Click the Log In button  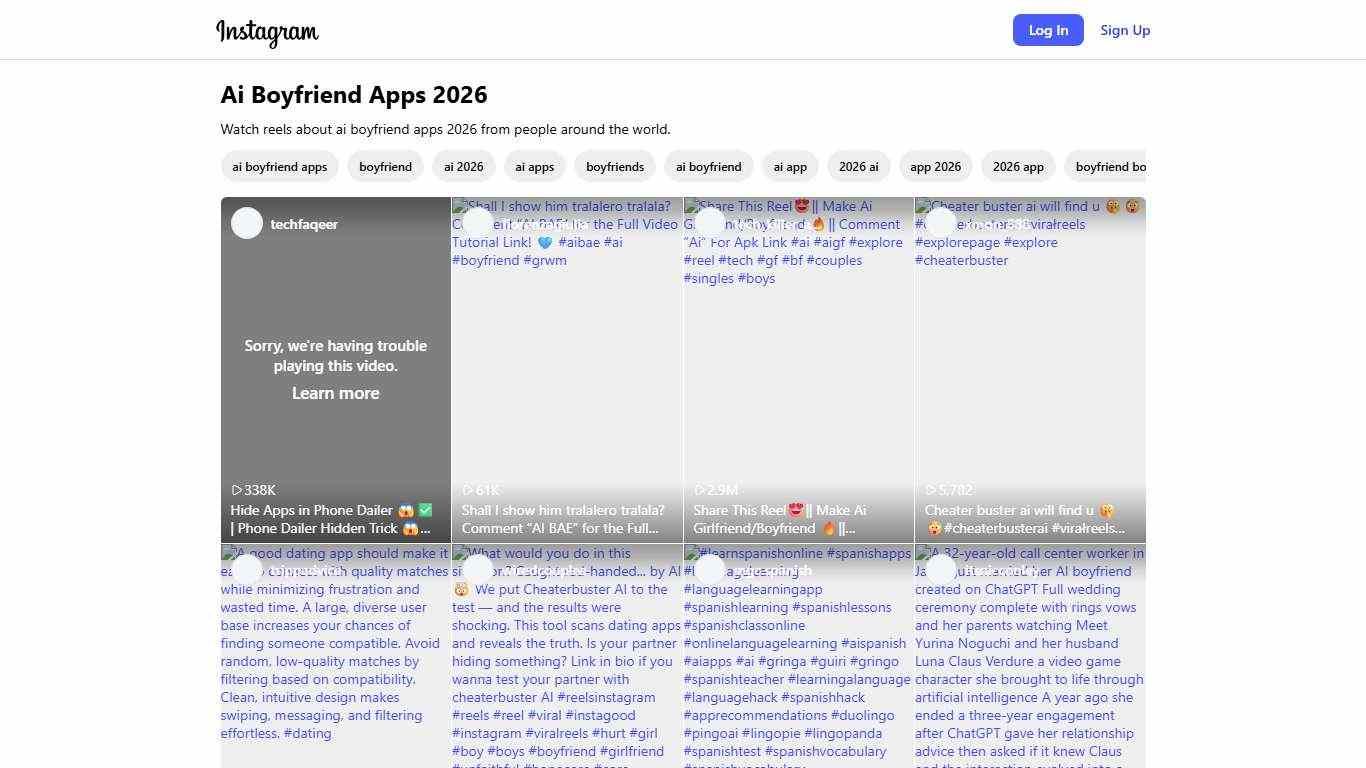pos(1048,30)
